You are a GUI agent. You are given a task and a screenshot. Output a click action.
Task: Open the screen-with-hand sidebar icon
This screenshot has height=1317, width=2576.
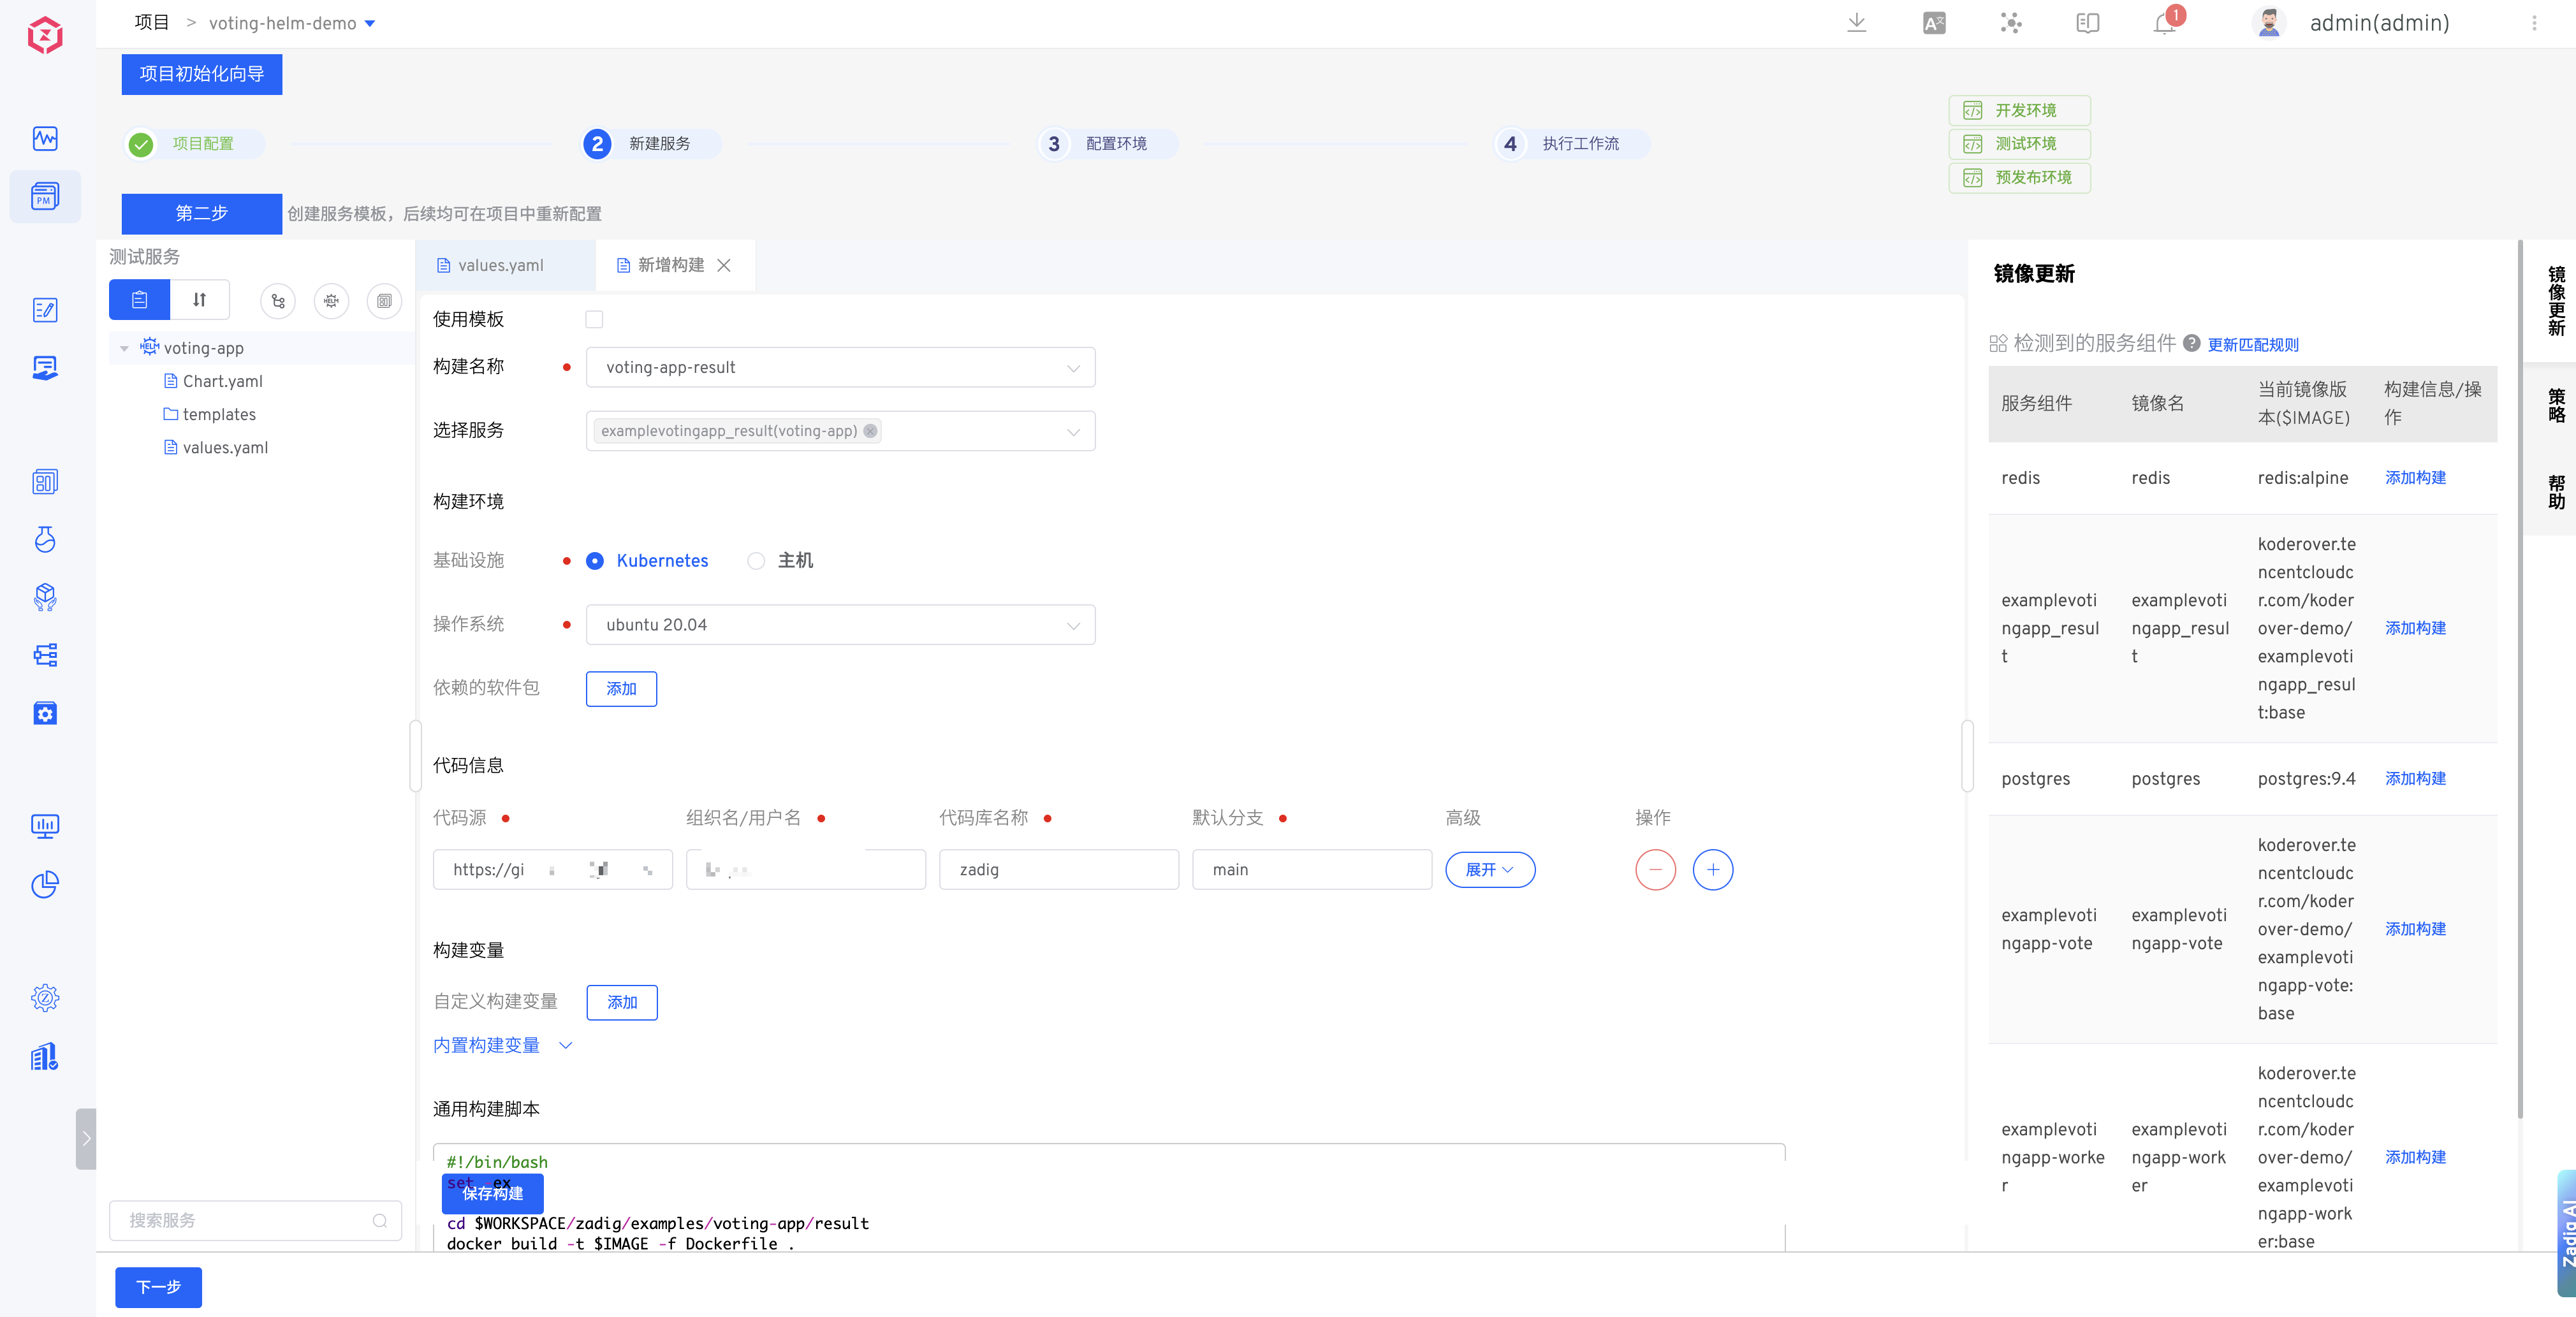pyautogui.click(x=45, y=368)
